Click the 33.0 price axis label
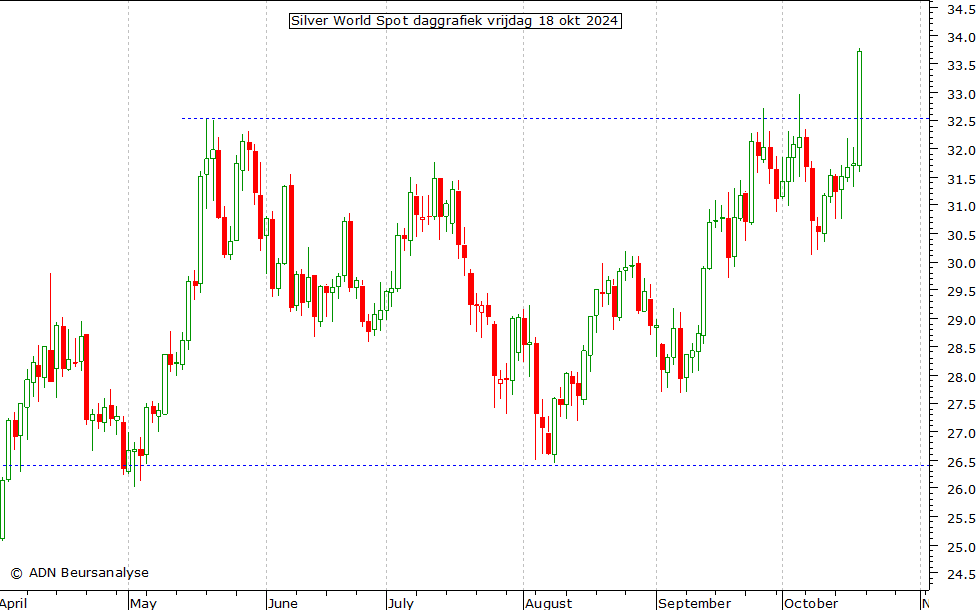 point(961,94)
